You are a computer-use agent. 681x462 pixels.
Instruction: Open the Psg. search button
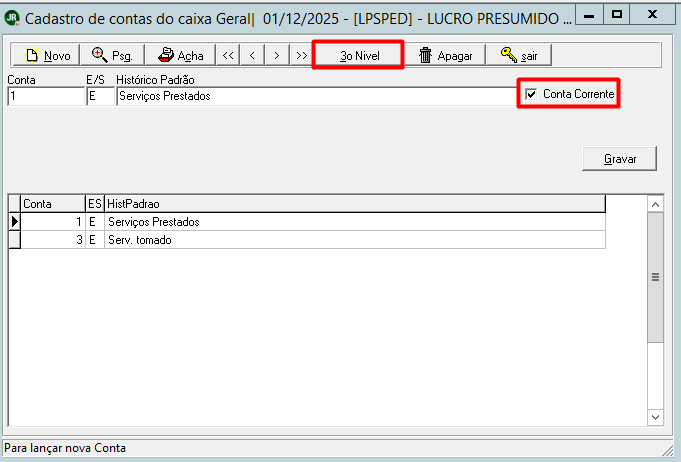(112, 55)
